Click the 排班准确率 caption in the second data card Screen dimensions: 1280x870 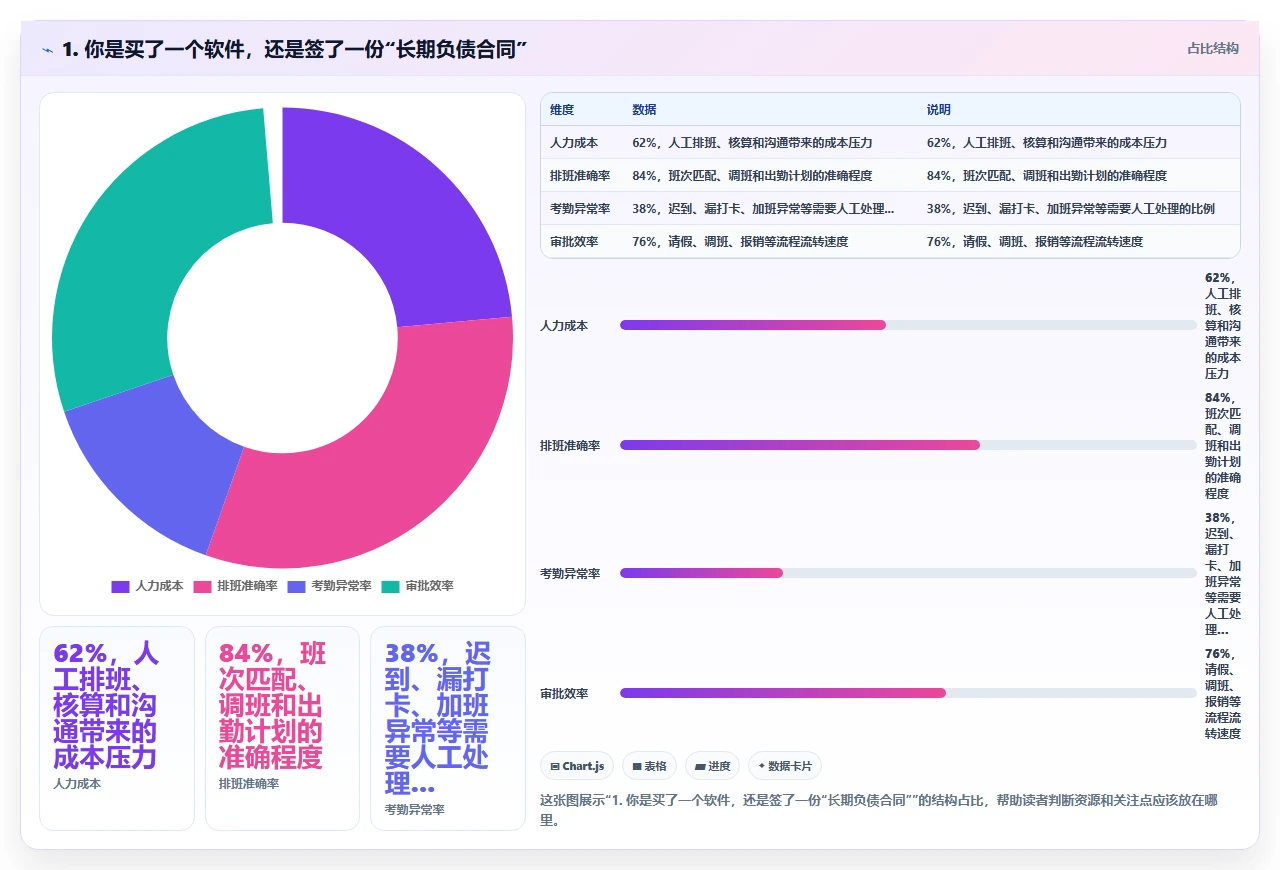[249, 784]
